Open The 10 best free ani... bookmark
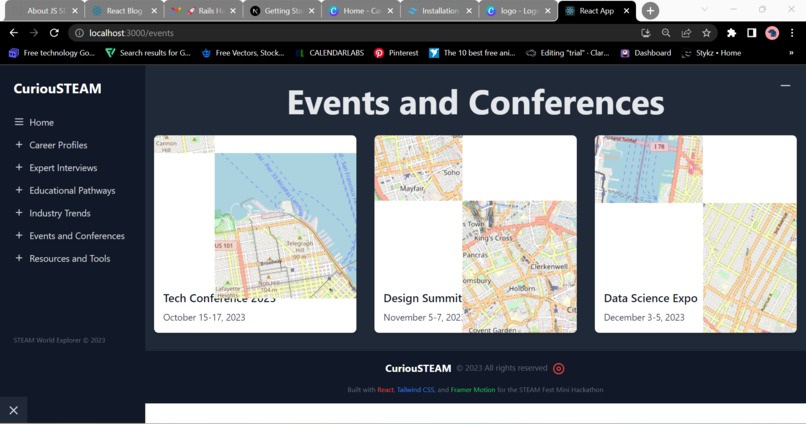Image resolution: width=806 pixels, height=424 pixels. tap(472, 53)
